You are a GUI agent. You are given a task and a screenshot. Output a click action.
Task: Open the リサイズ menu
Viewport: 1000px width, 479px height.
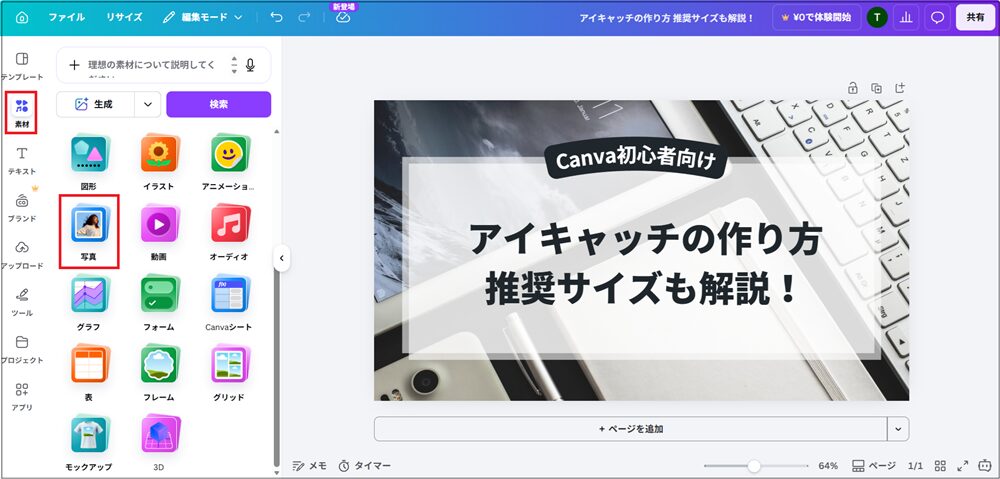(x=124, y=18)
